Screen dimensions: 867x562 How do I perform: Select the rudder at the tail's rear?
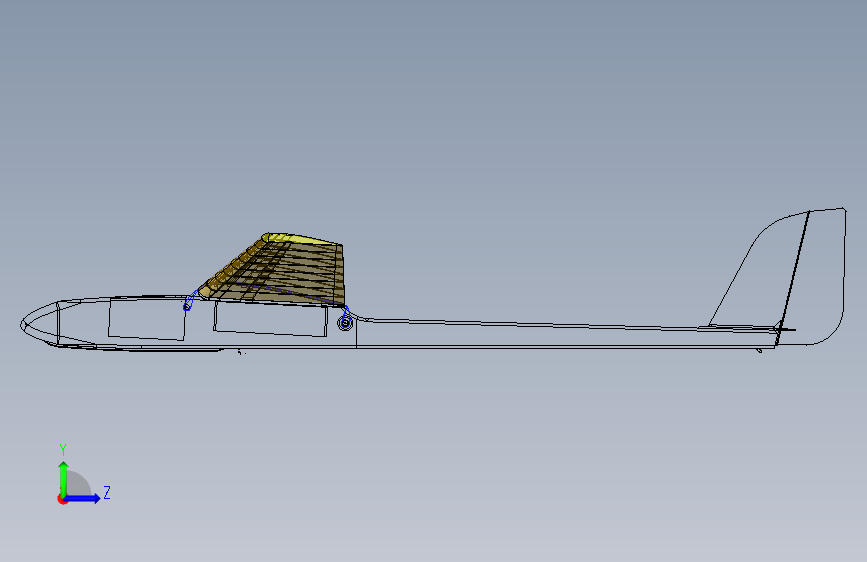pyautogui.click(x=818, y=277)
